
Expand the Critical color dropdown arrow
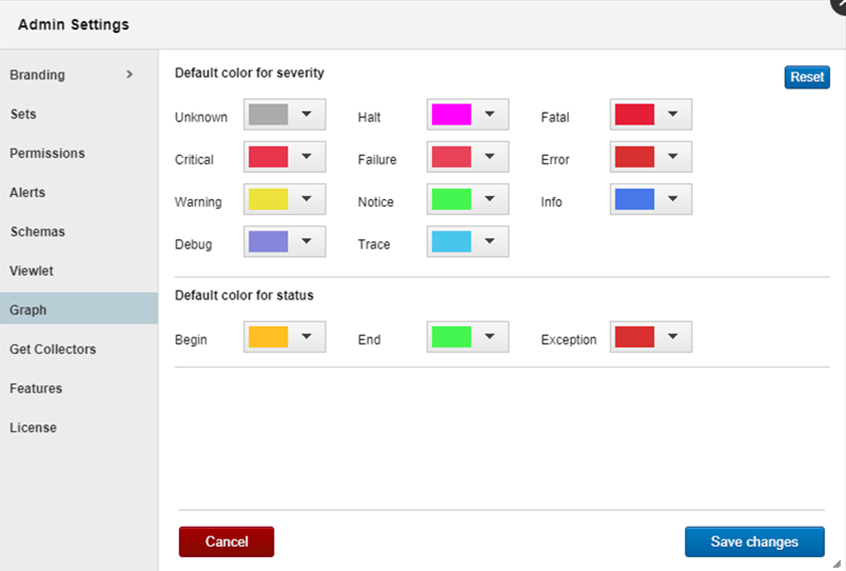tap(306, 157)
